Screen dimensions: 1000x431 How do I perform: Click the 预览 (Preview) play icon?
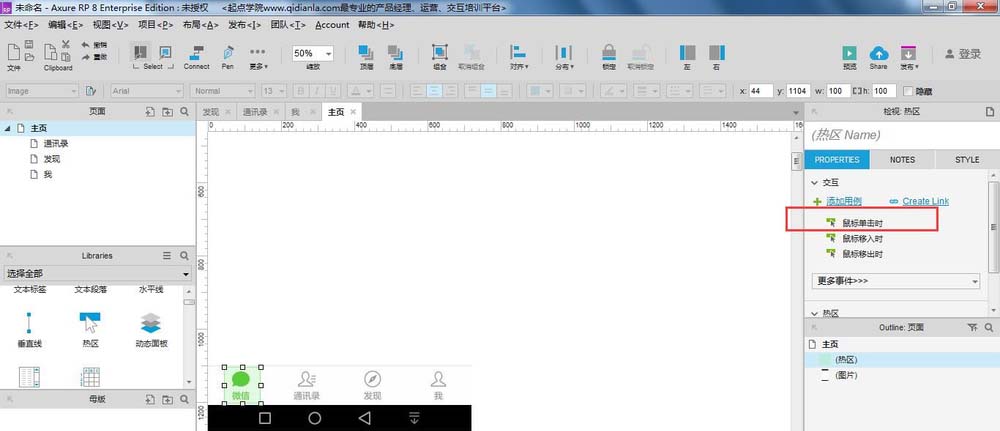point(849,53)
